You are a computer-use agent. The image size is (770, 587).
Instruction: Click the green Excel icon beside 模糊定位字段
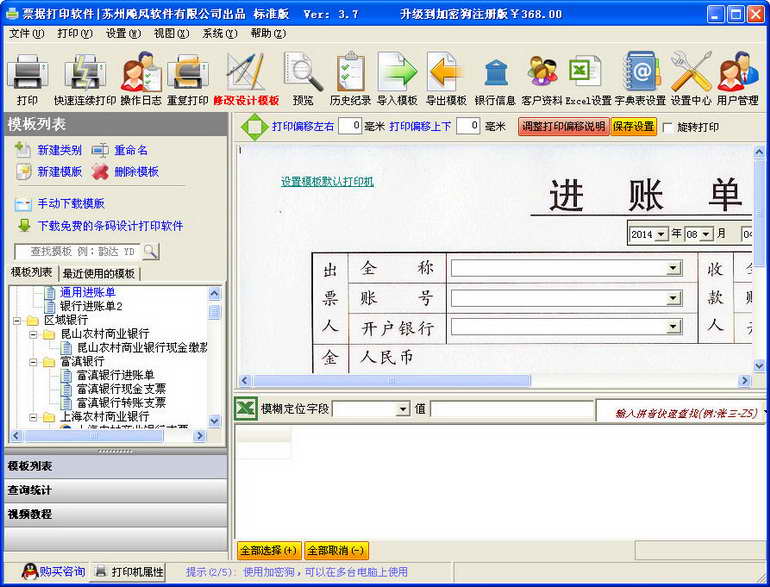pyautogui.click(x=246, y=409)
